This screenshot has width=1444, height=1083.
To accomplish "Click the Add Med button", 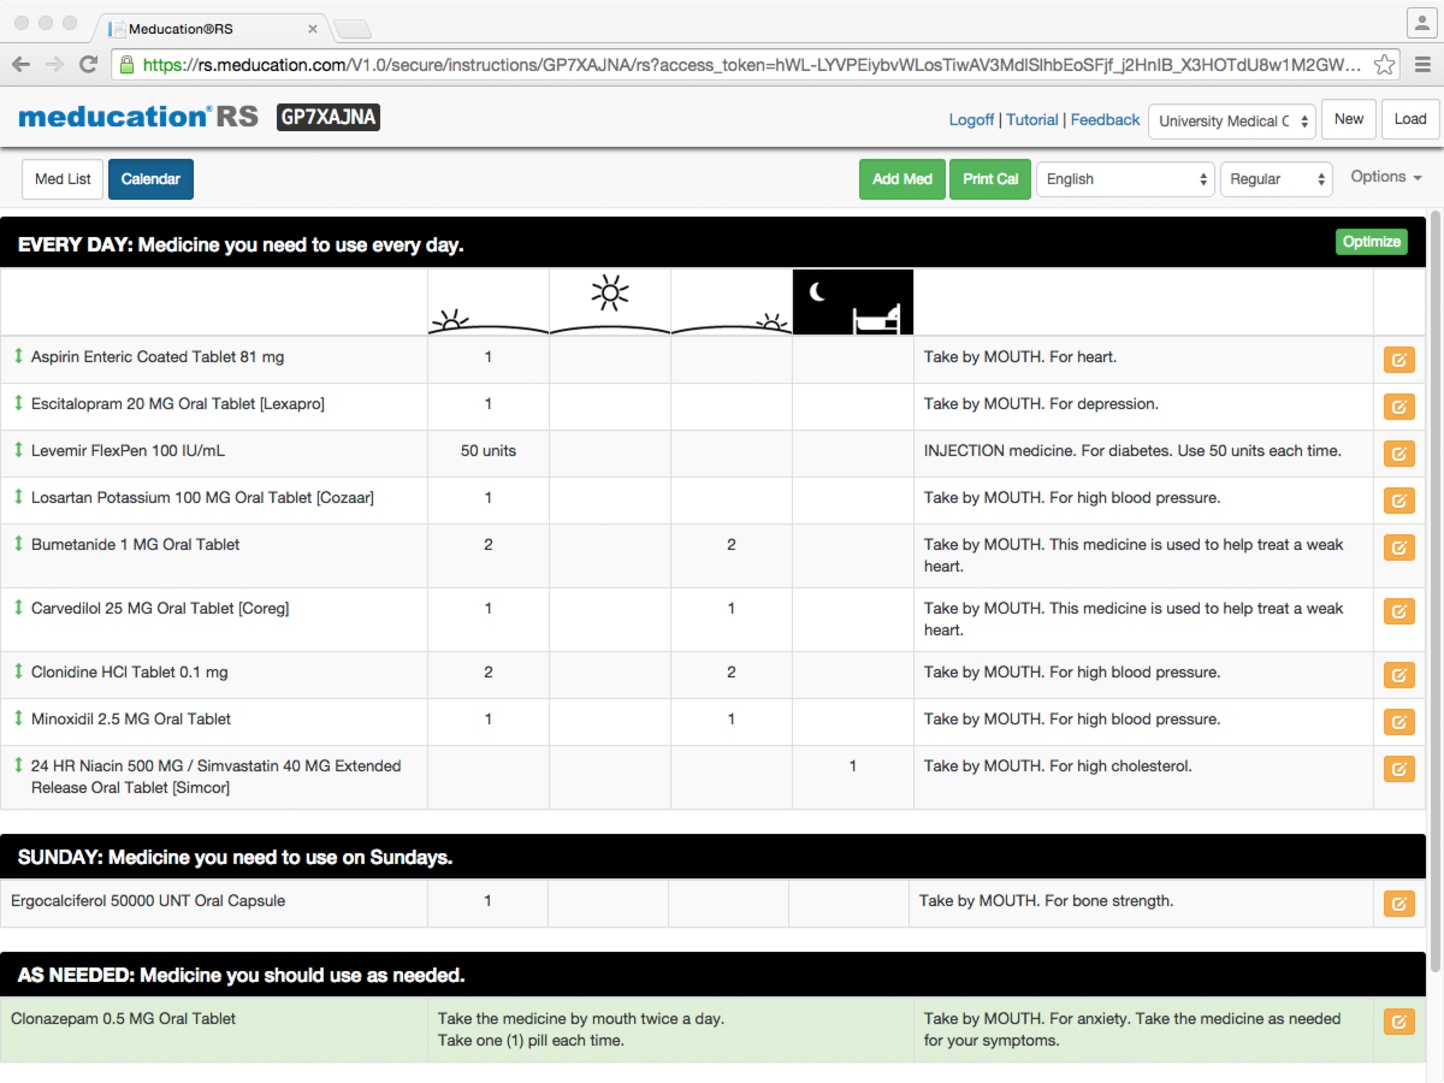I will pos(902,180).
